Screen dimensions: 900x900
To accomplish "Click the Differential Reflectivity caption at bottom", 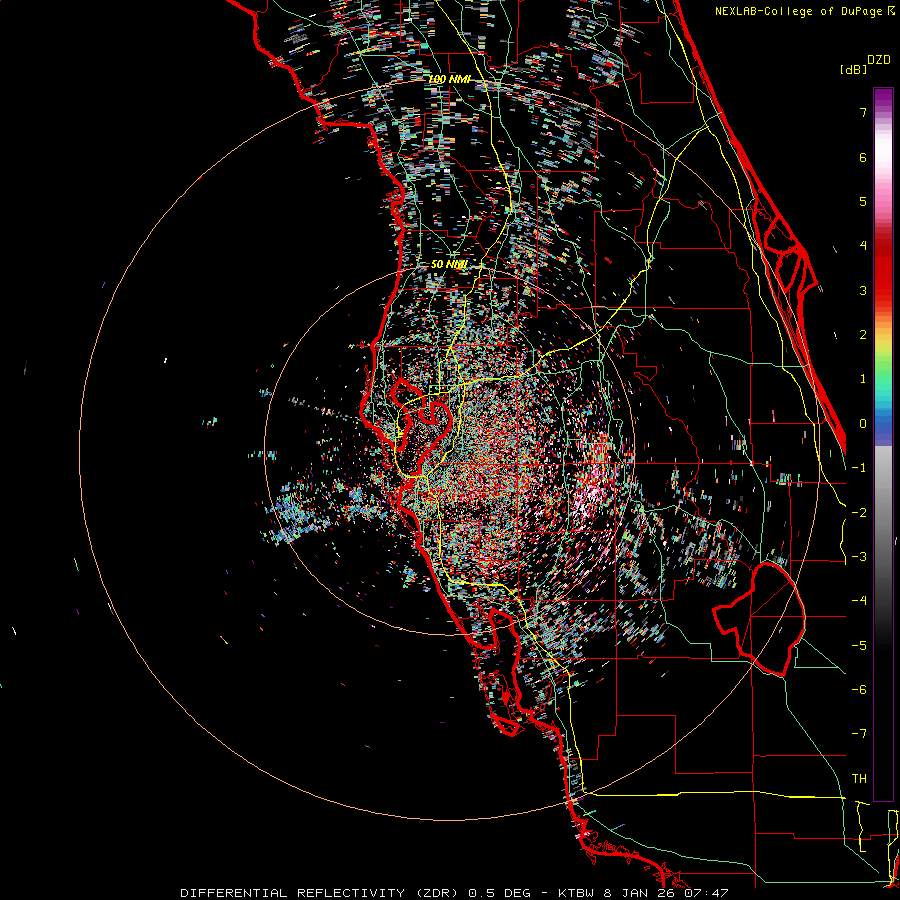I will pos(454,893).
